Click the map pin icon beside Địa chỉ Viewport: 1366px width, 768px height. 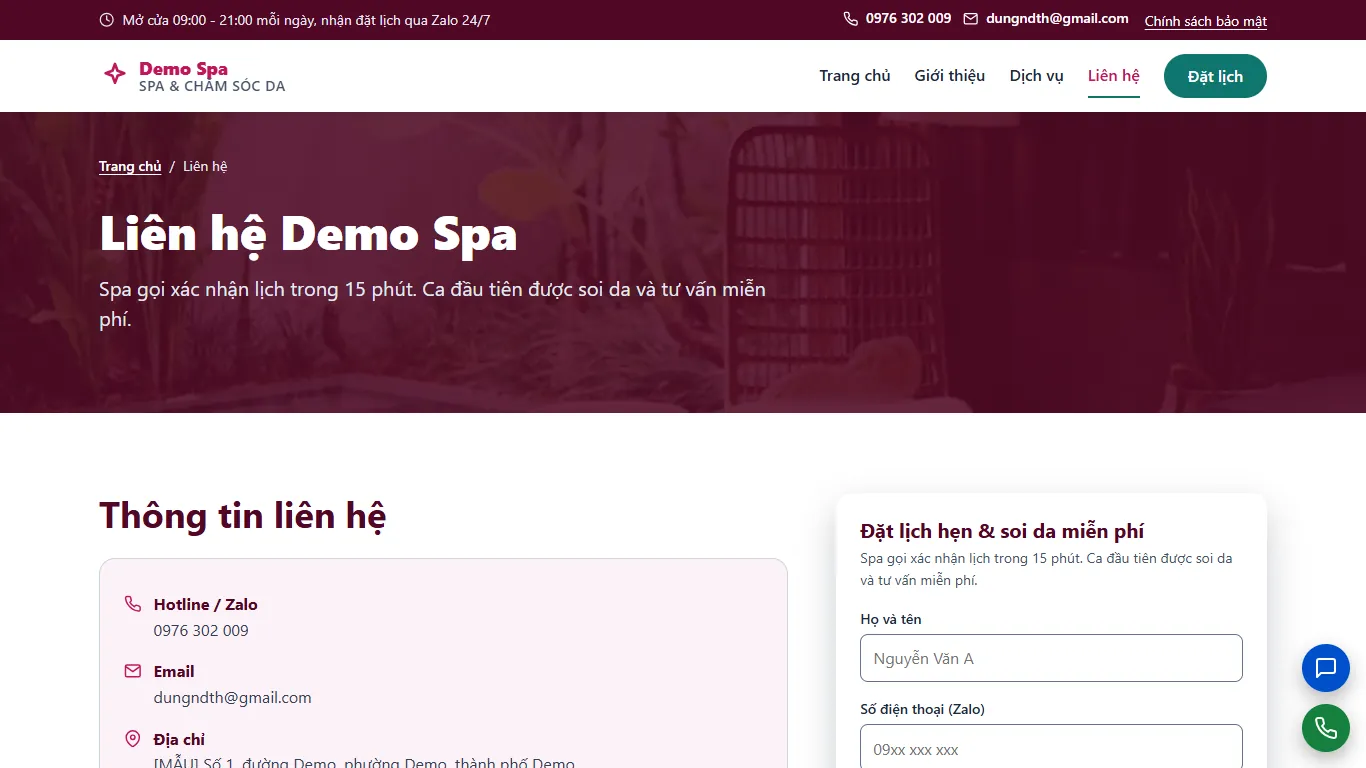pos(133,739)
